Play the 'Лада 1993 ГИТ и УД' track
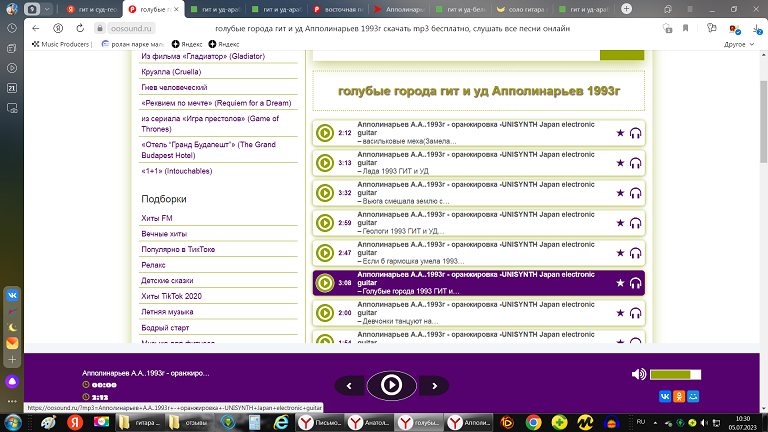 click(324, 163)
